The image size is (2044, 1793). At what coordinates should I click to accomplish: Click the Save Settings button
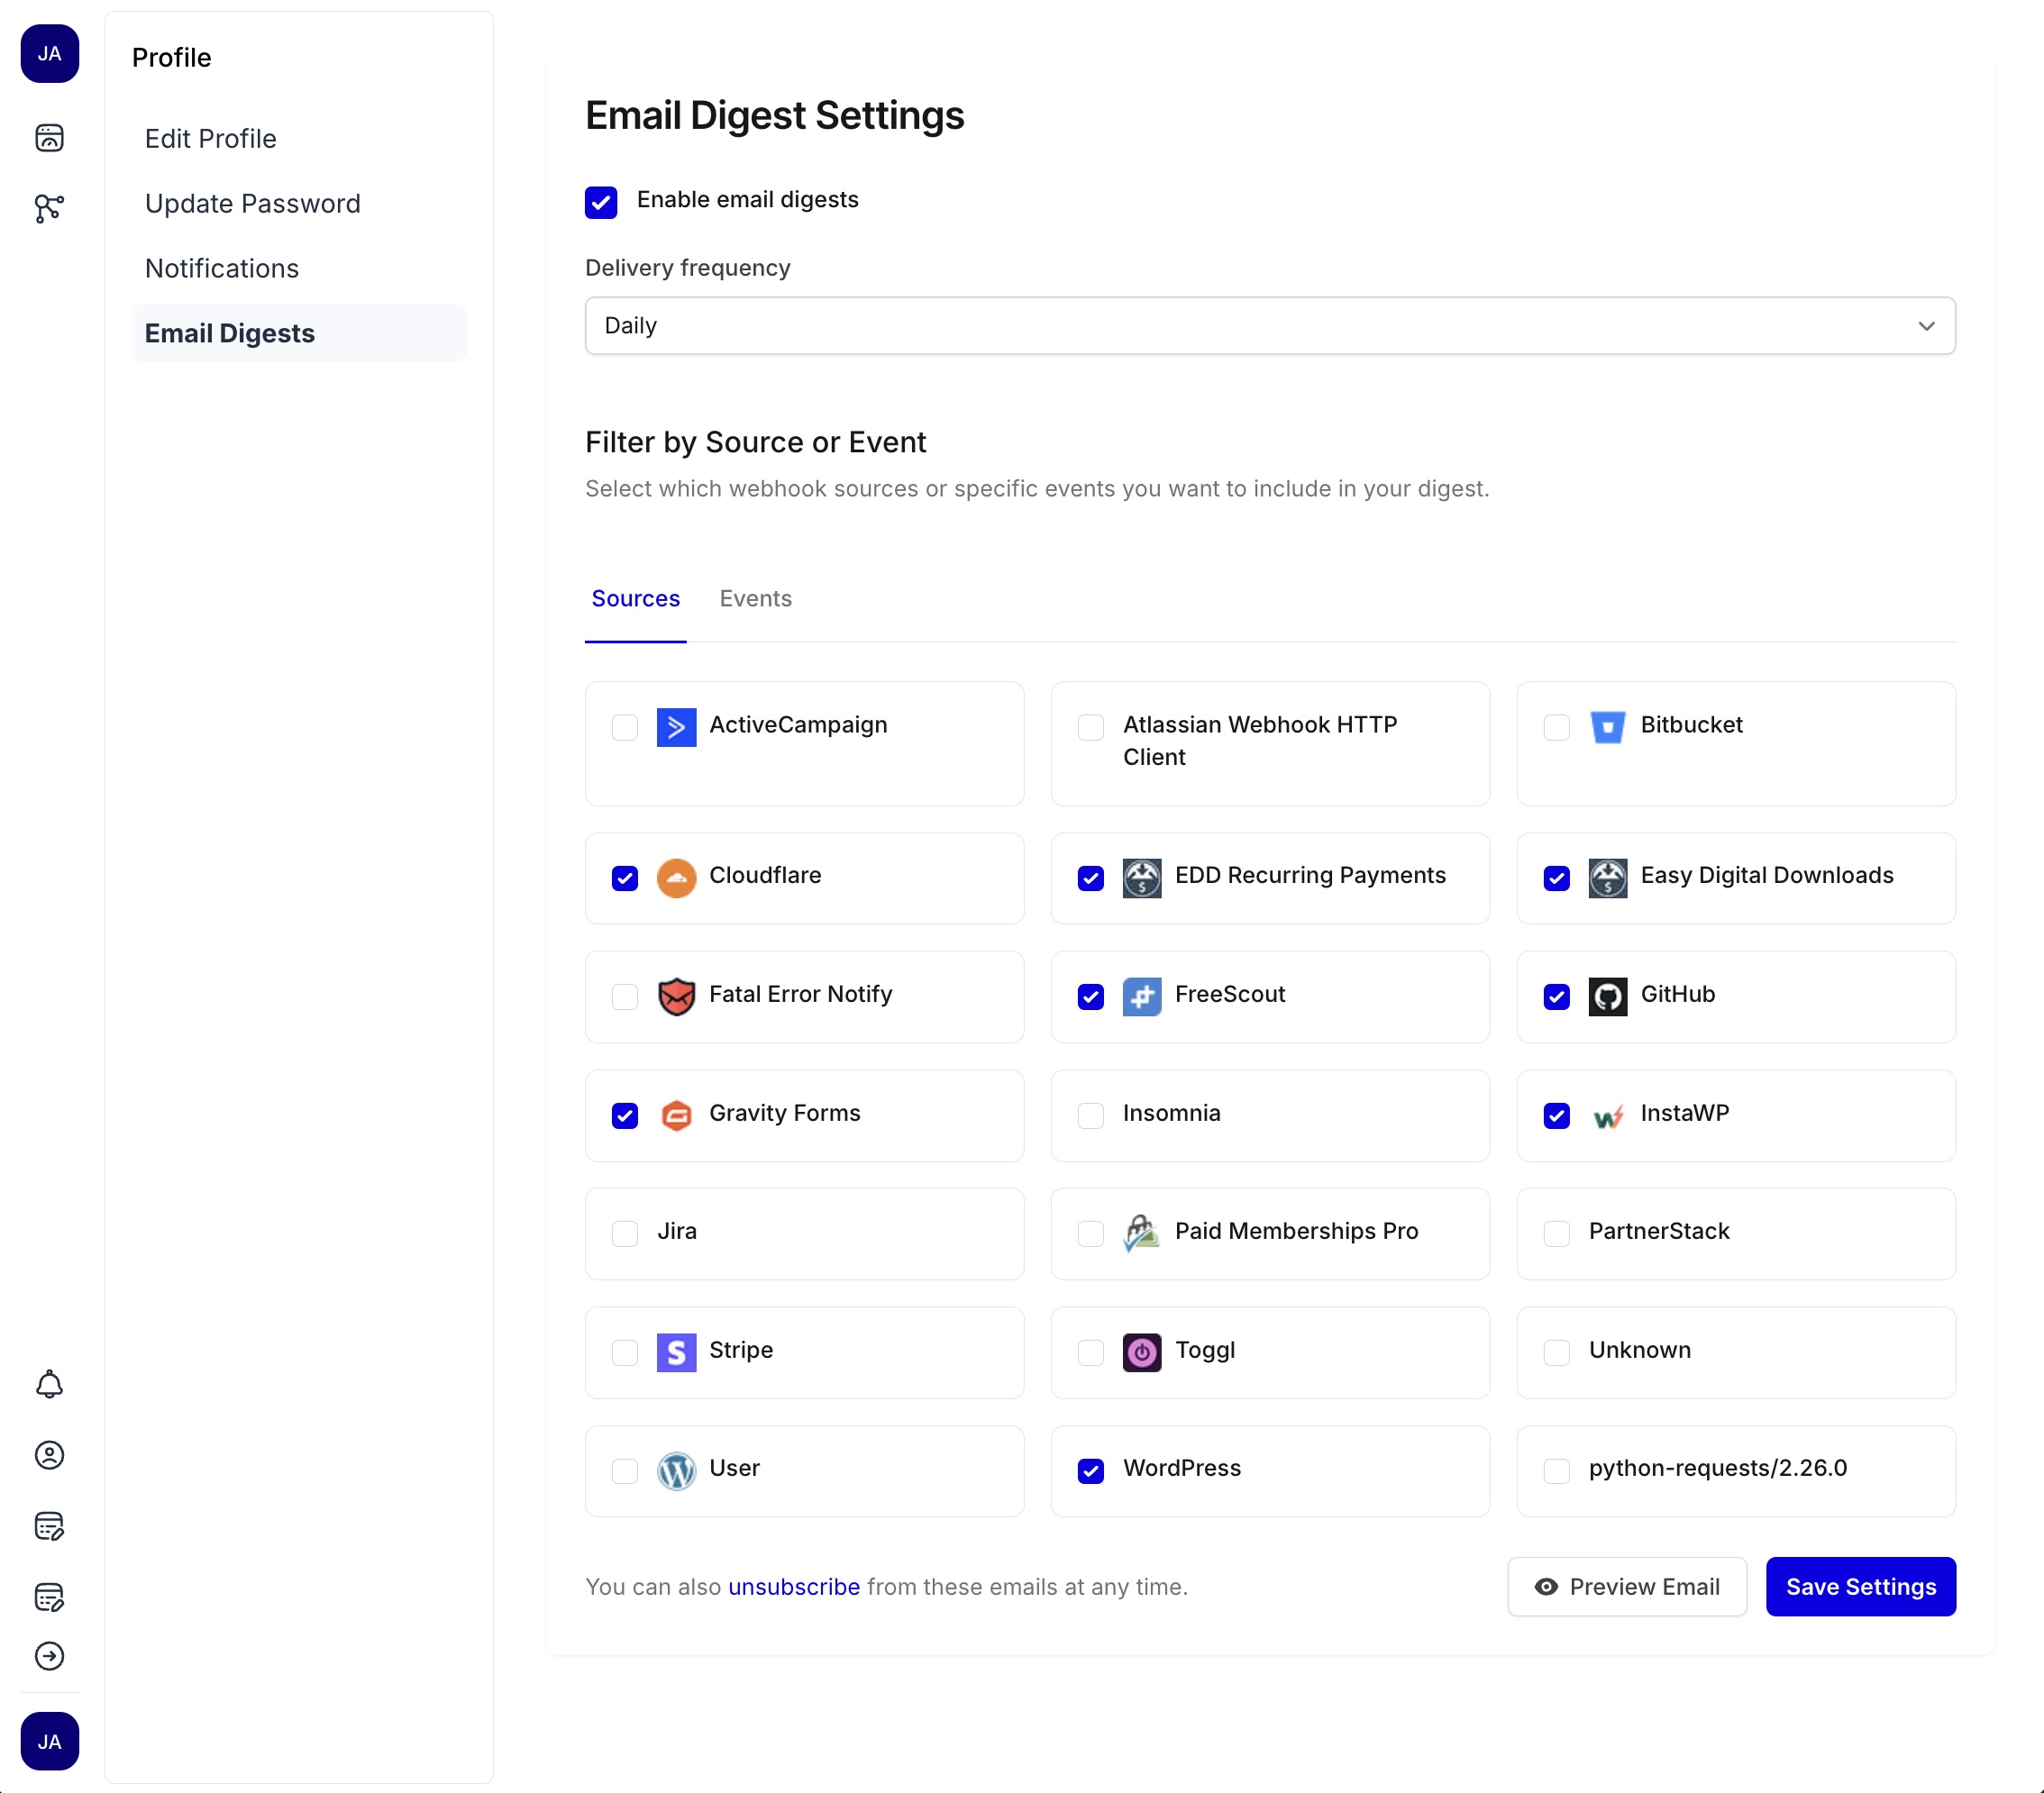coord(1860,1587)
